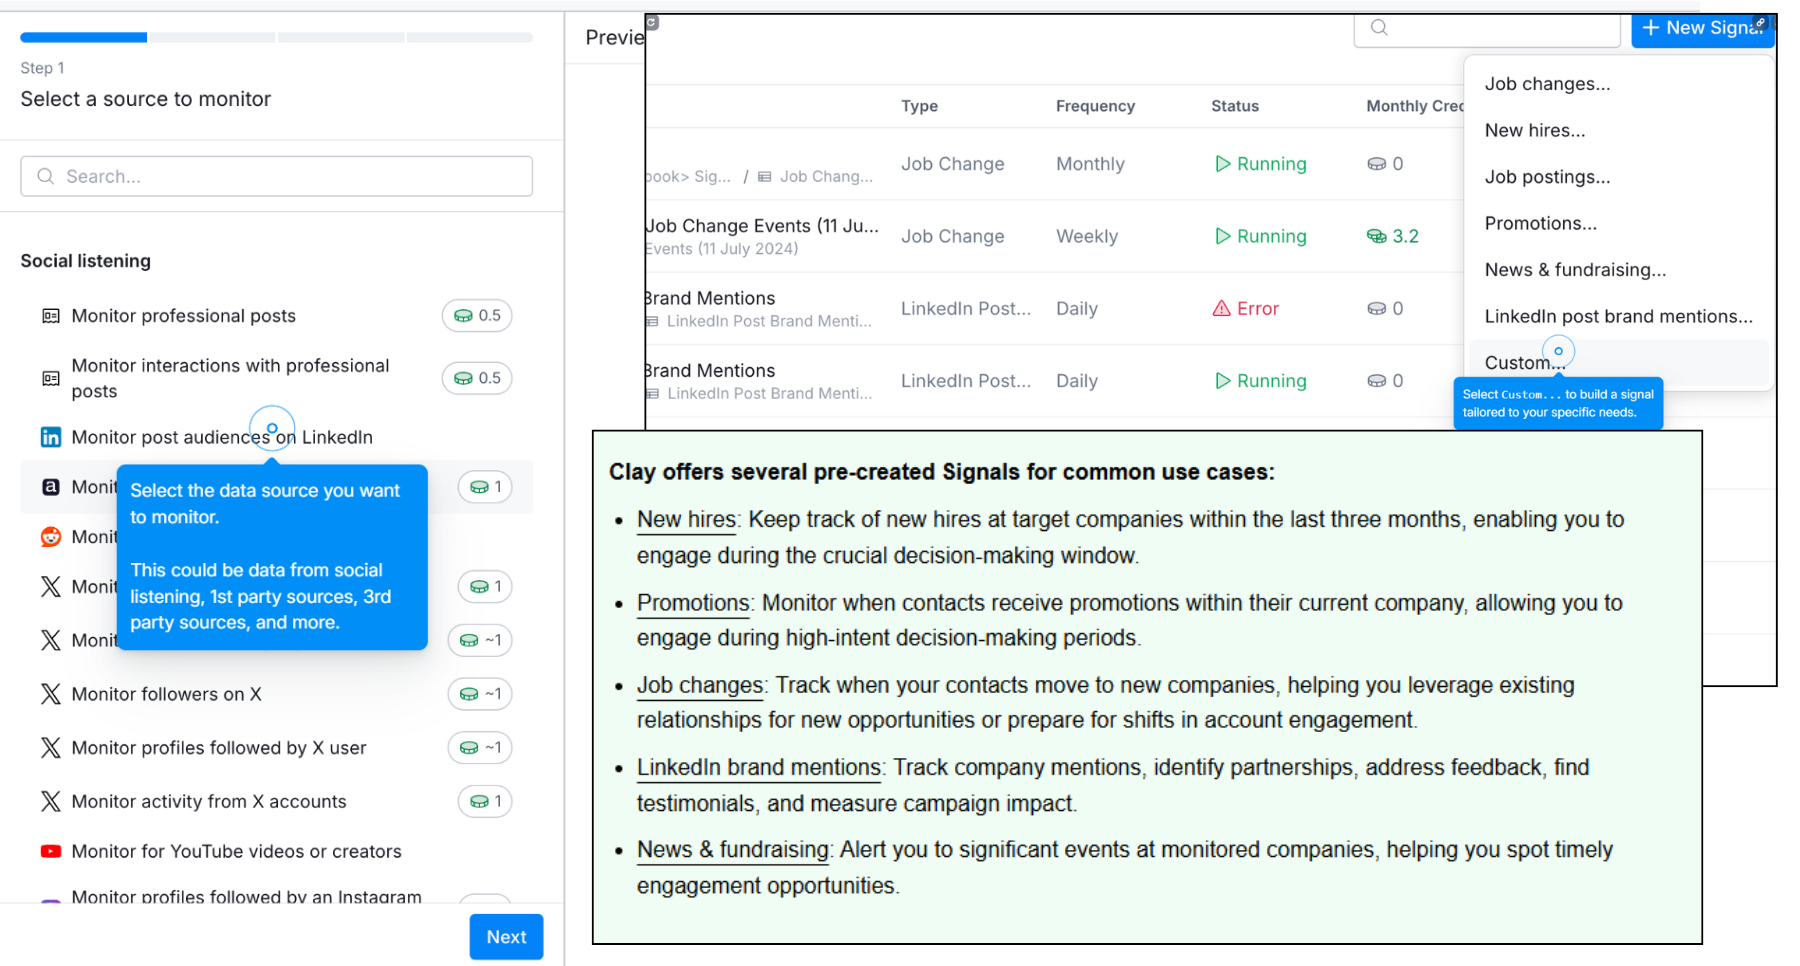Viewport: 1800px width, 966px height.
Task: Click the magnifier icon in signals search
Action: pos(1379,27)
